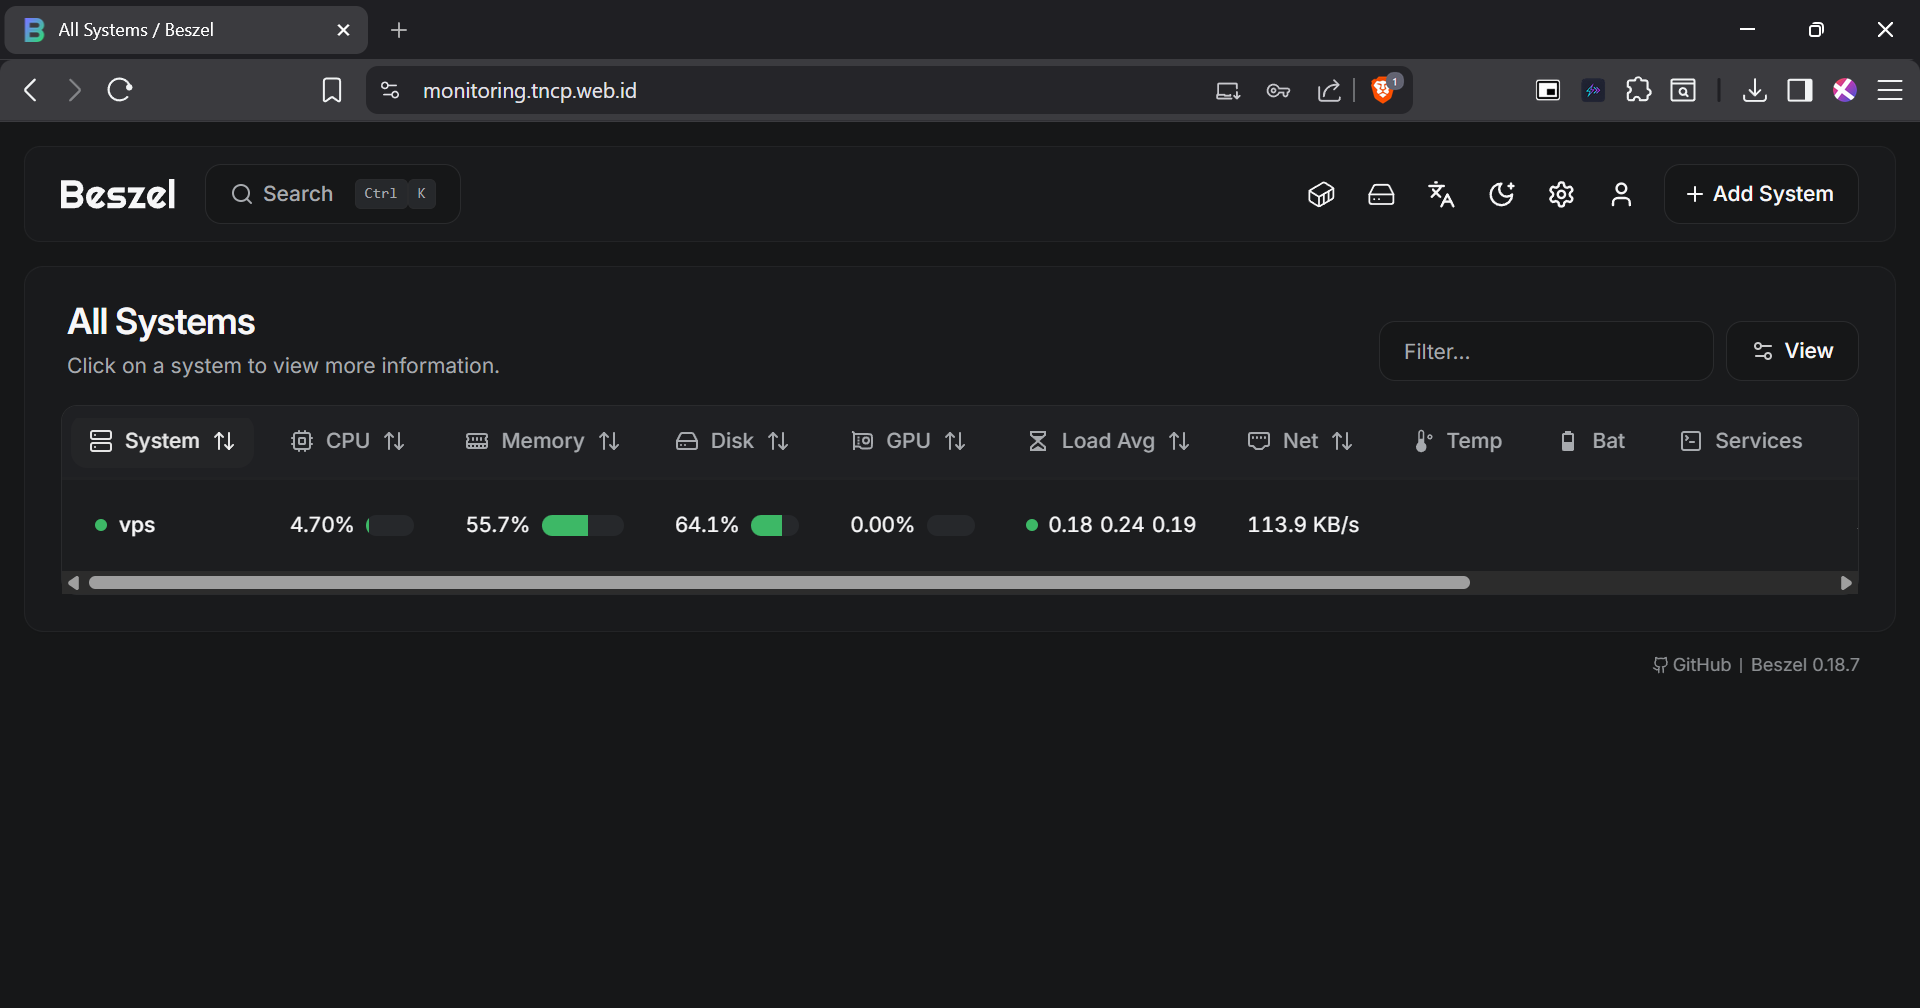
Task: Open the Downloads icon
Action: [1754, 91]
